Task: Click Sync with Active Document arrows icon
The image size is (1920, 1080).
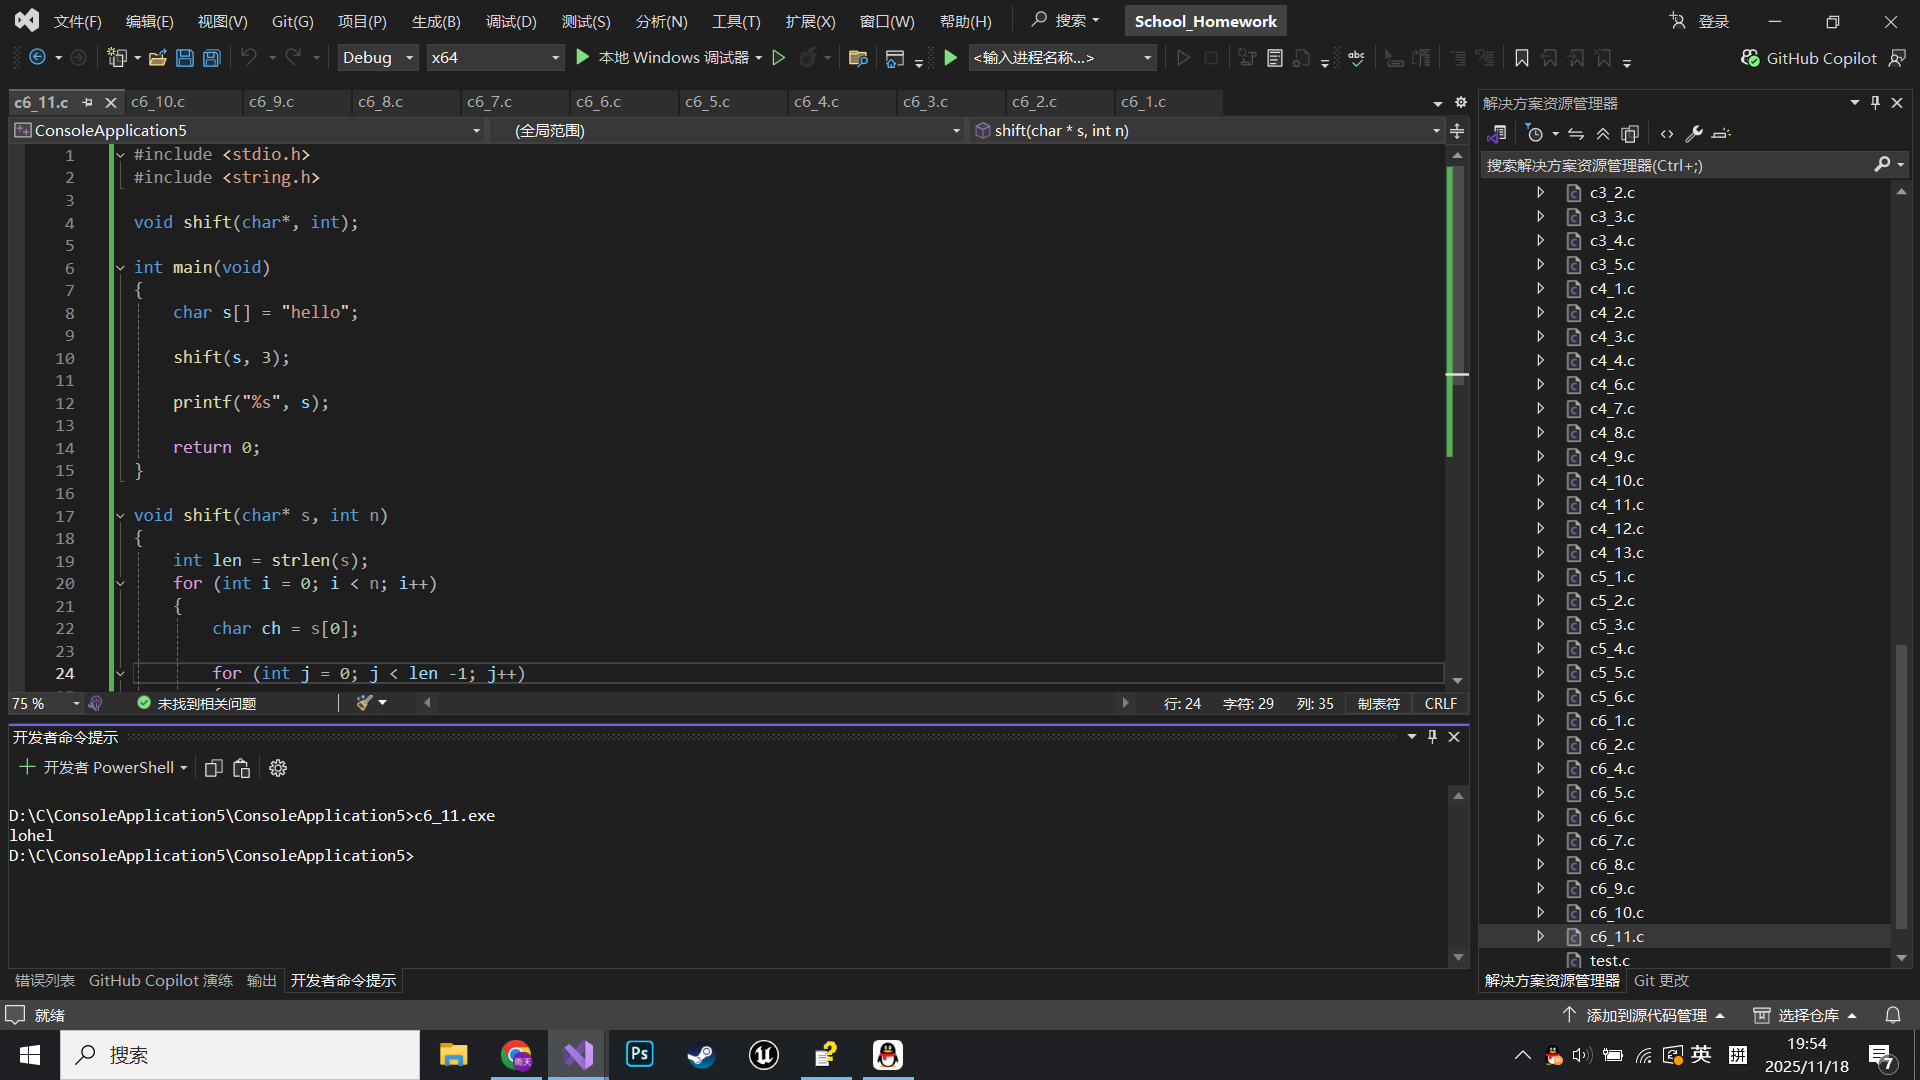Action: [1576, 134]
